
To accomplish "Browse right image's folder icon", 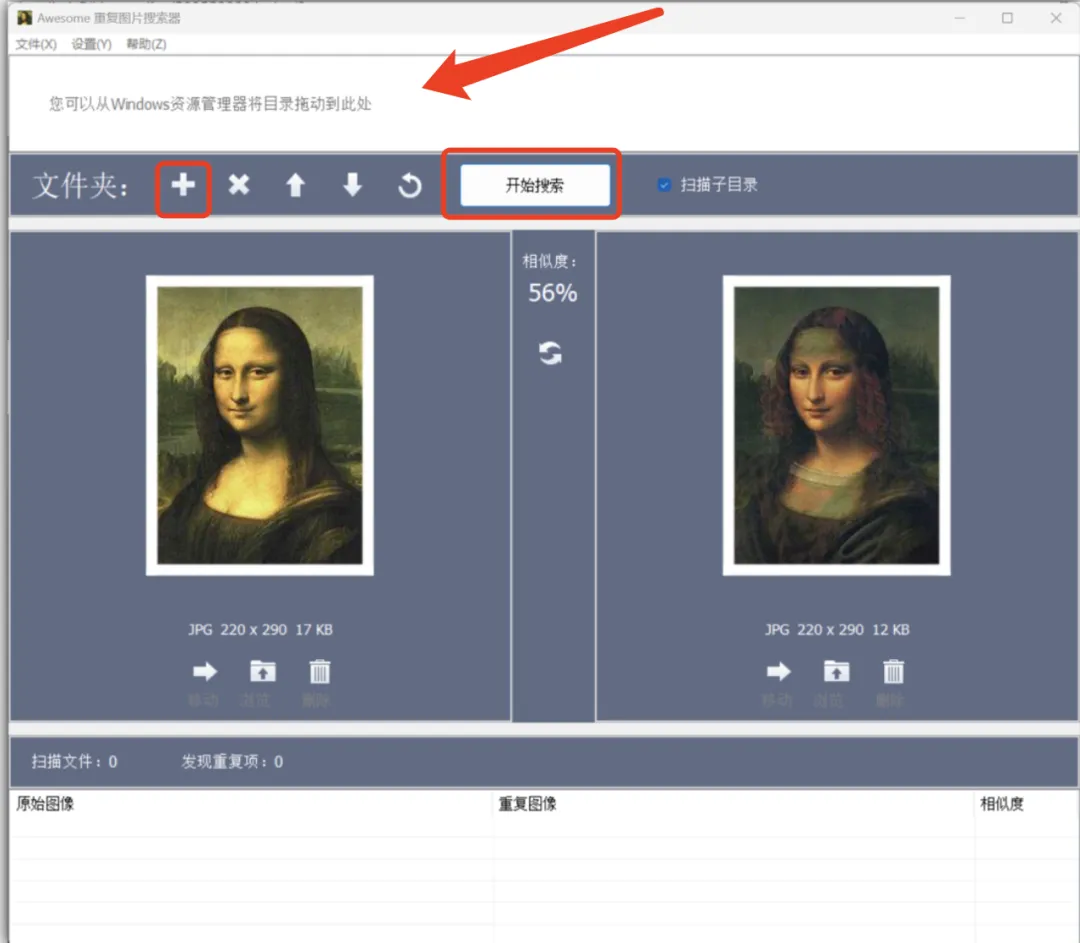I will 836,671.
